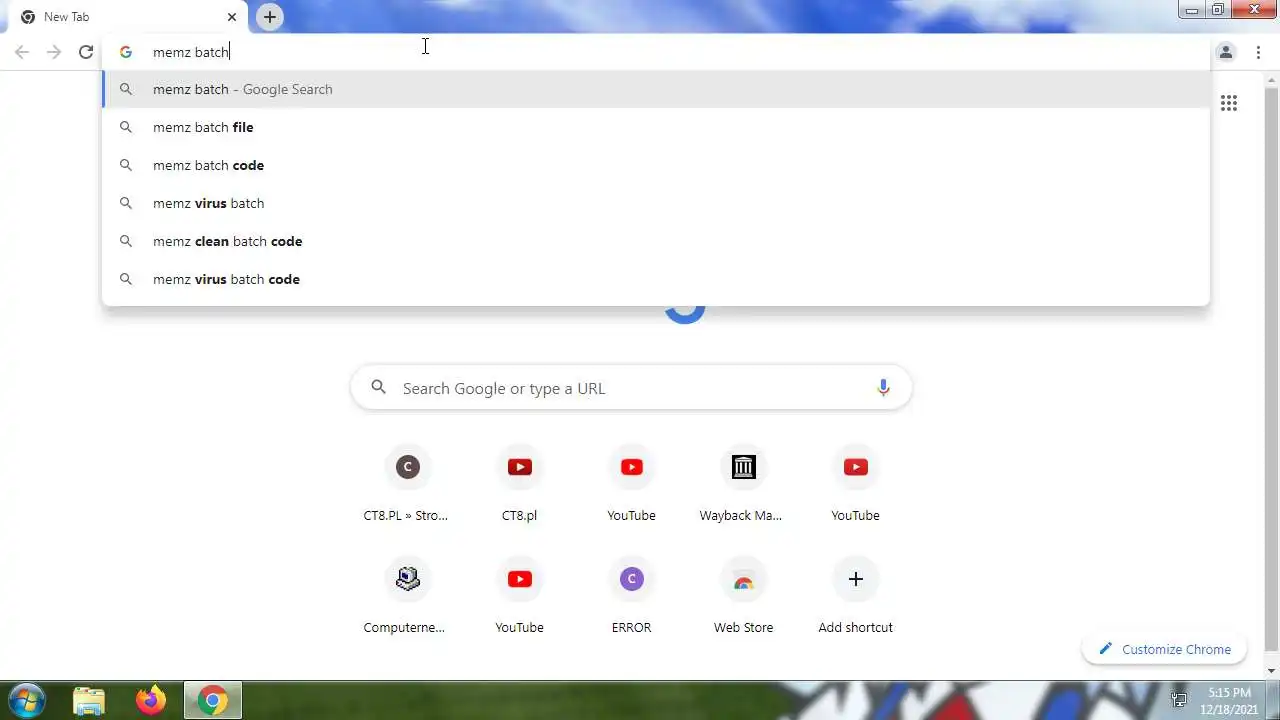Click the network icon in the system tray
Image resolution: width=1280 pixels, height=720 pixels.
[1179, 701]
